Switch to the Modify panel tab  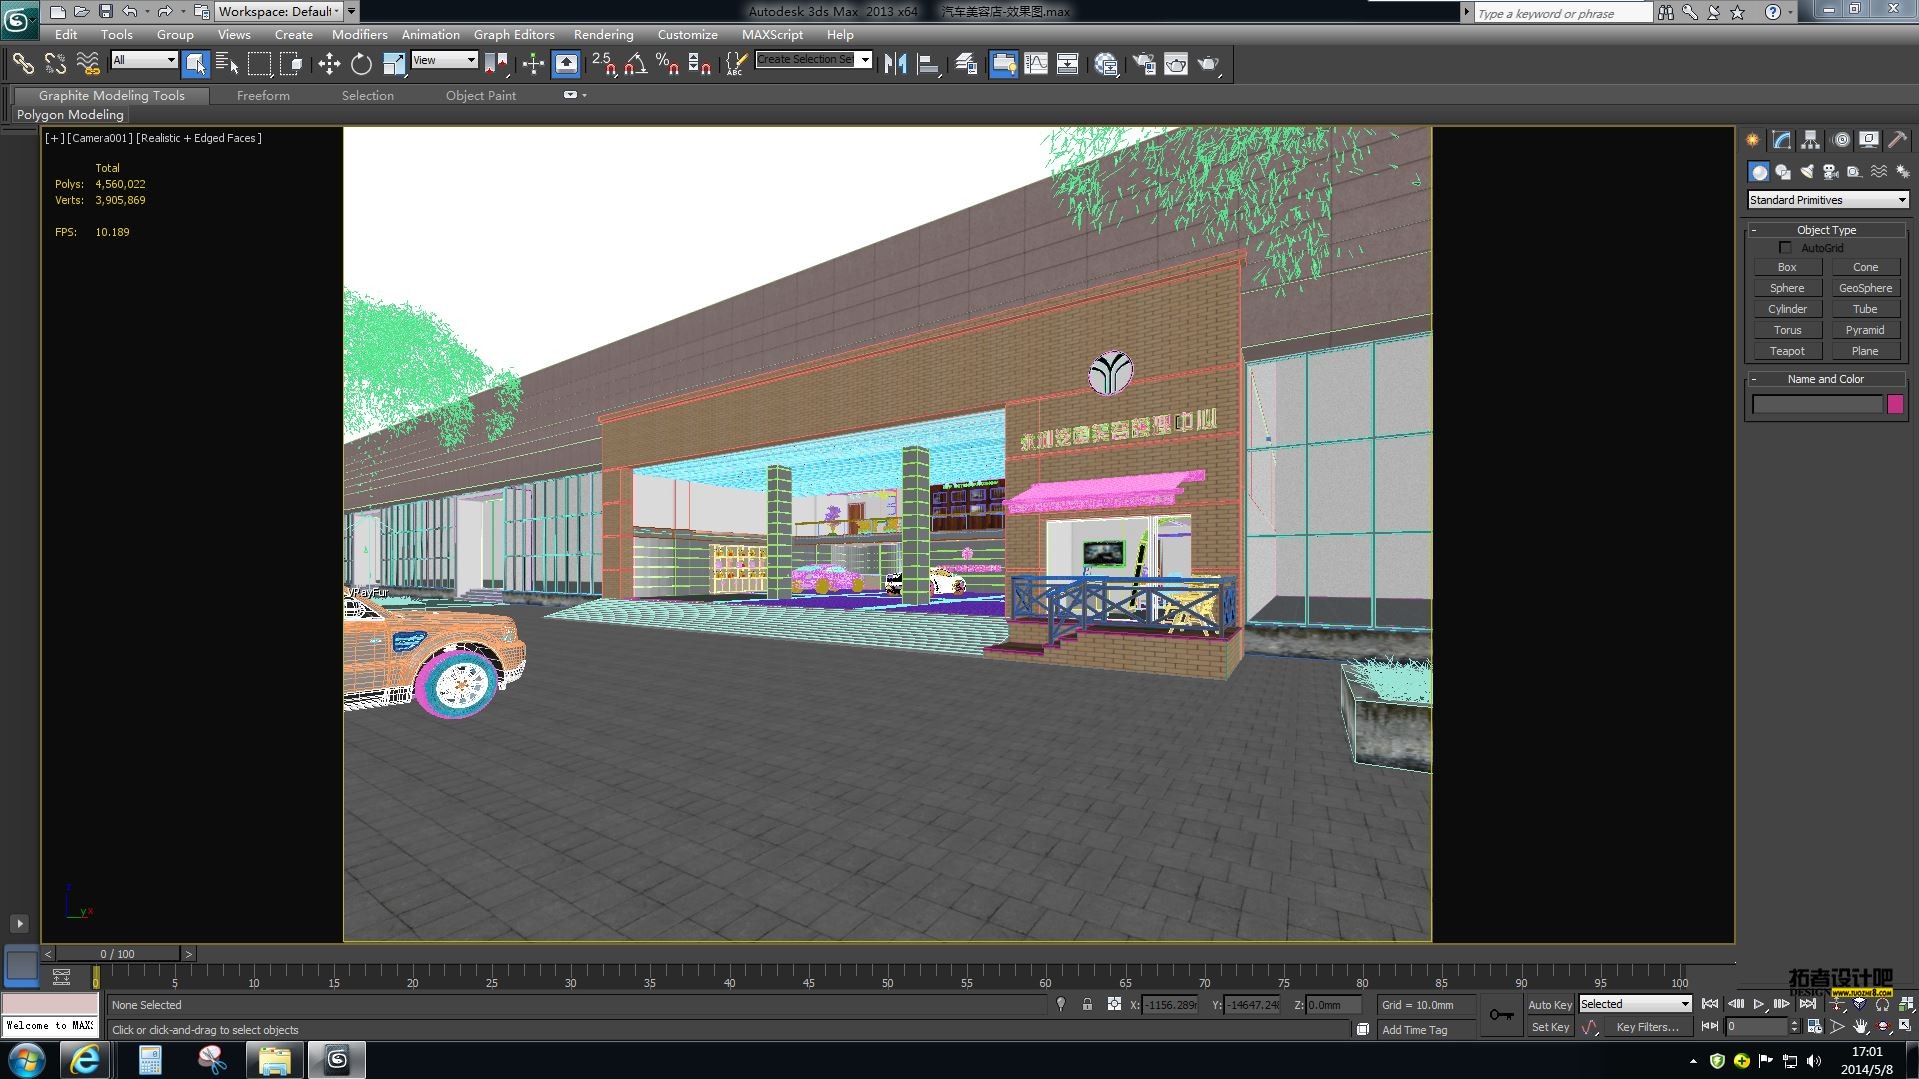pyautogui.click(x=1782, y=140)
